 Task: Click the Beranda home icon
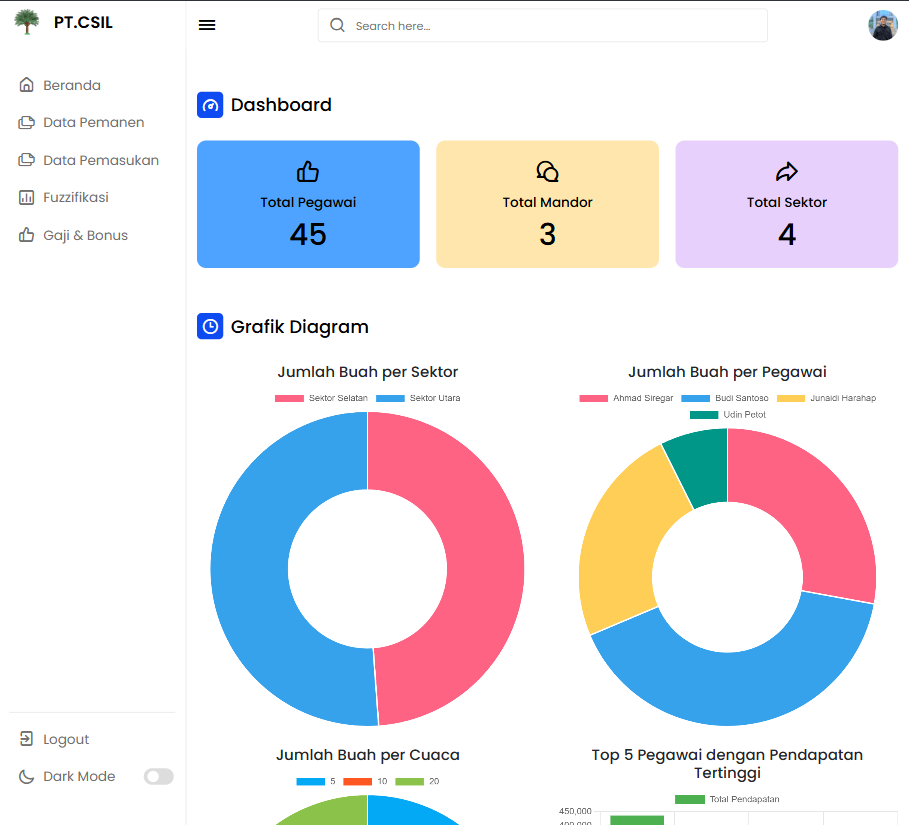tap(26, 85)
